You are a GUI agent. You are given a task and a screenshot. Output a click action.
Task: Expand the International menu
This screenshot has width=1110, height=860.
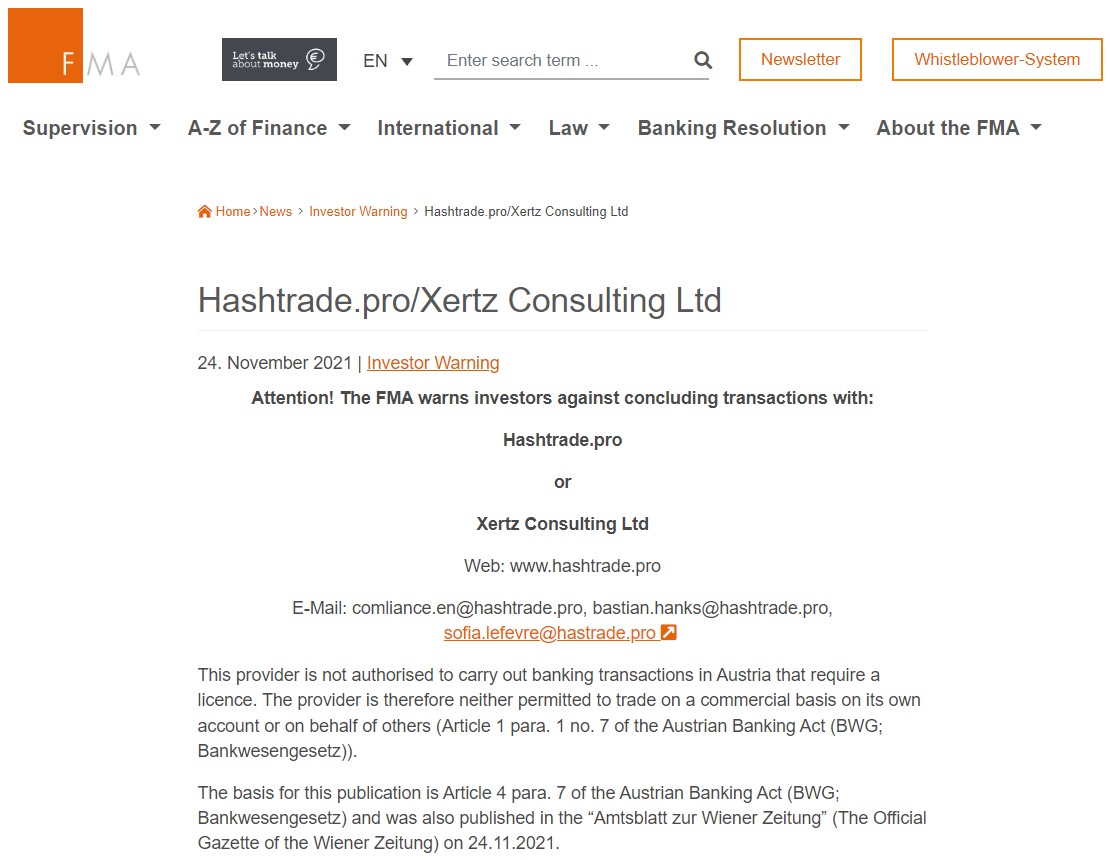pyautogui.click(x=449, y=128)
